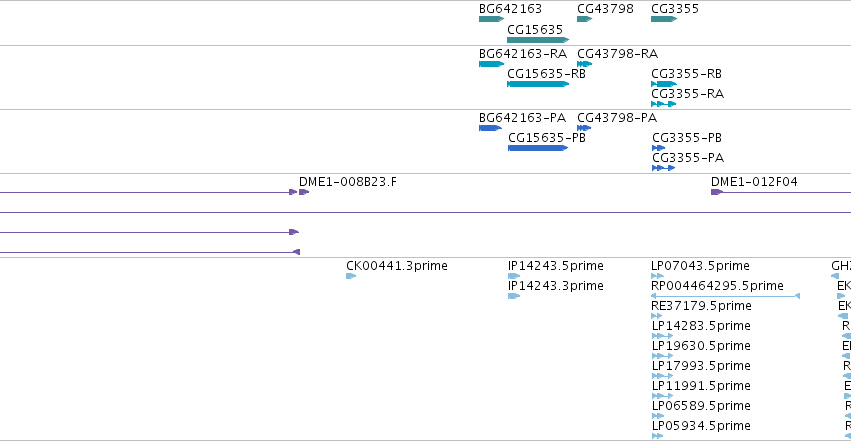Select the CG15635 gene bar

[538, 40]
